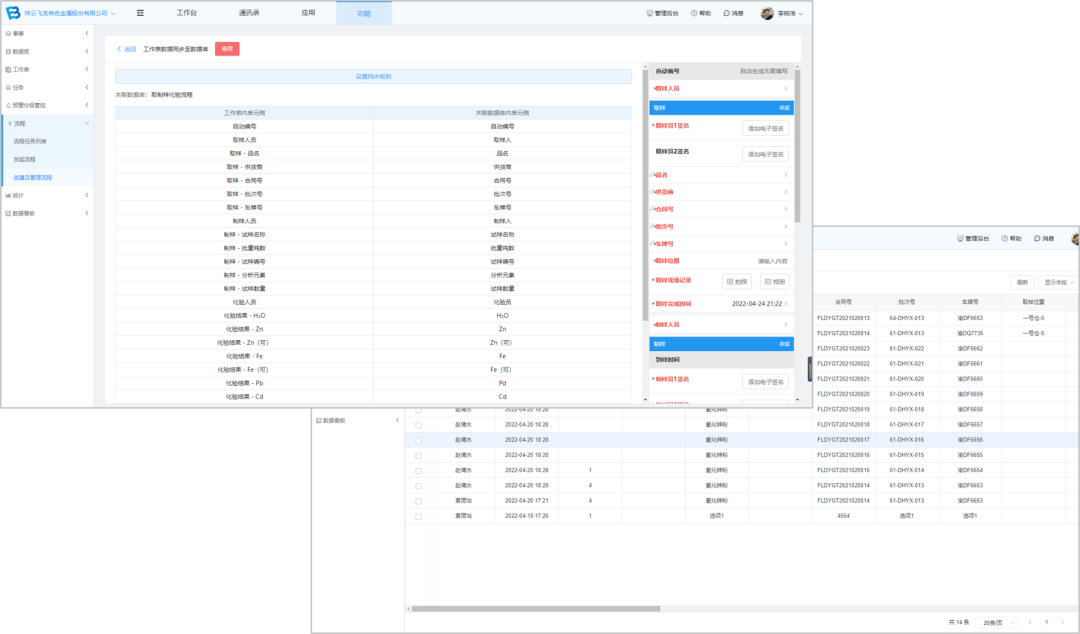Click the 相册 album button
The height and width of the screenshot is (634, 1080).
[x=774, y=282]
